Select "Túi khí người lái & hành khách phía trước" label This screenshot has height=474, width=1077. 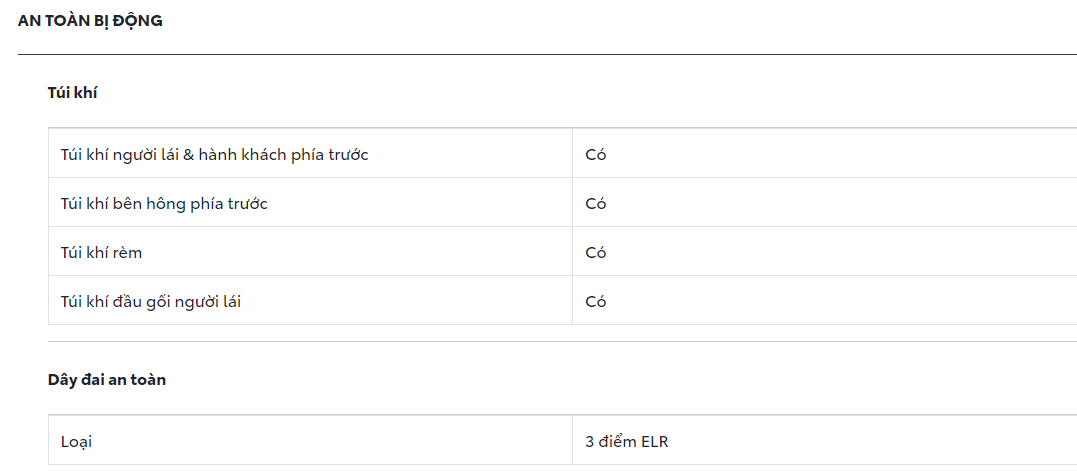214,154
